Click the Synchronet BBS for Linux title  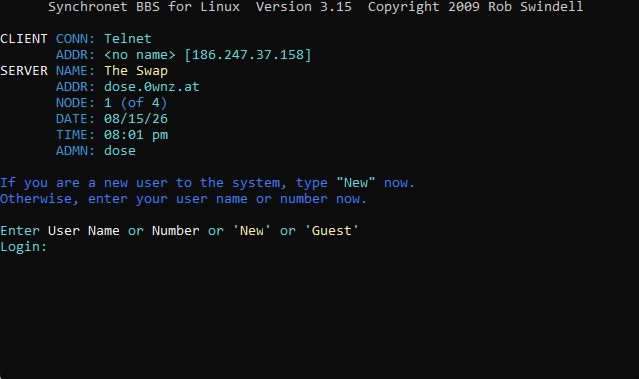[144, 7]
